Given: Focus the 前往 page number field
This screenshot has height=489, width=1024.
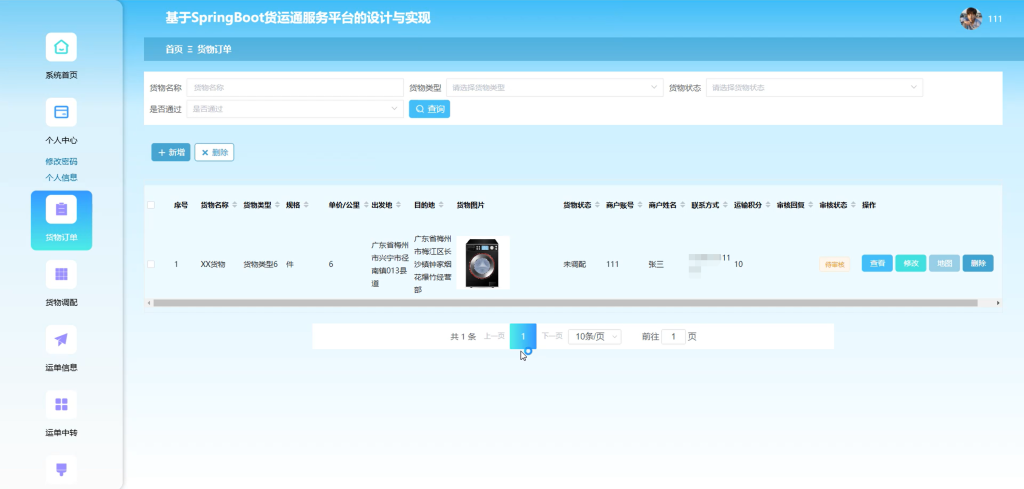Looking at the screenshot, I should coord(673,336).
